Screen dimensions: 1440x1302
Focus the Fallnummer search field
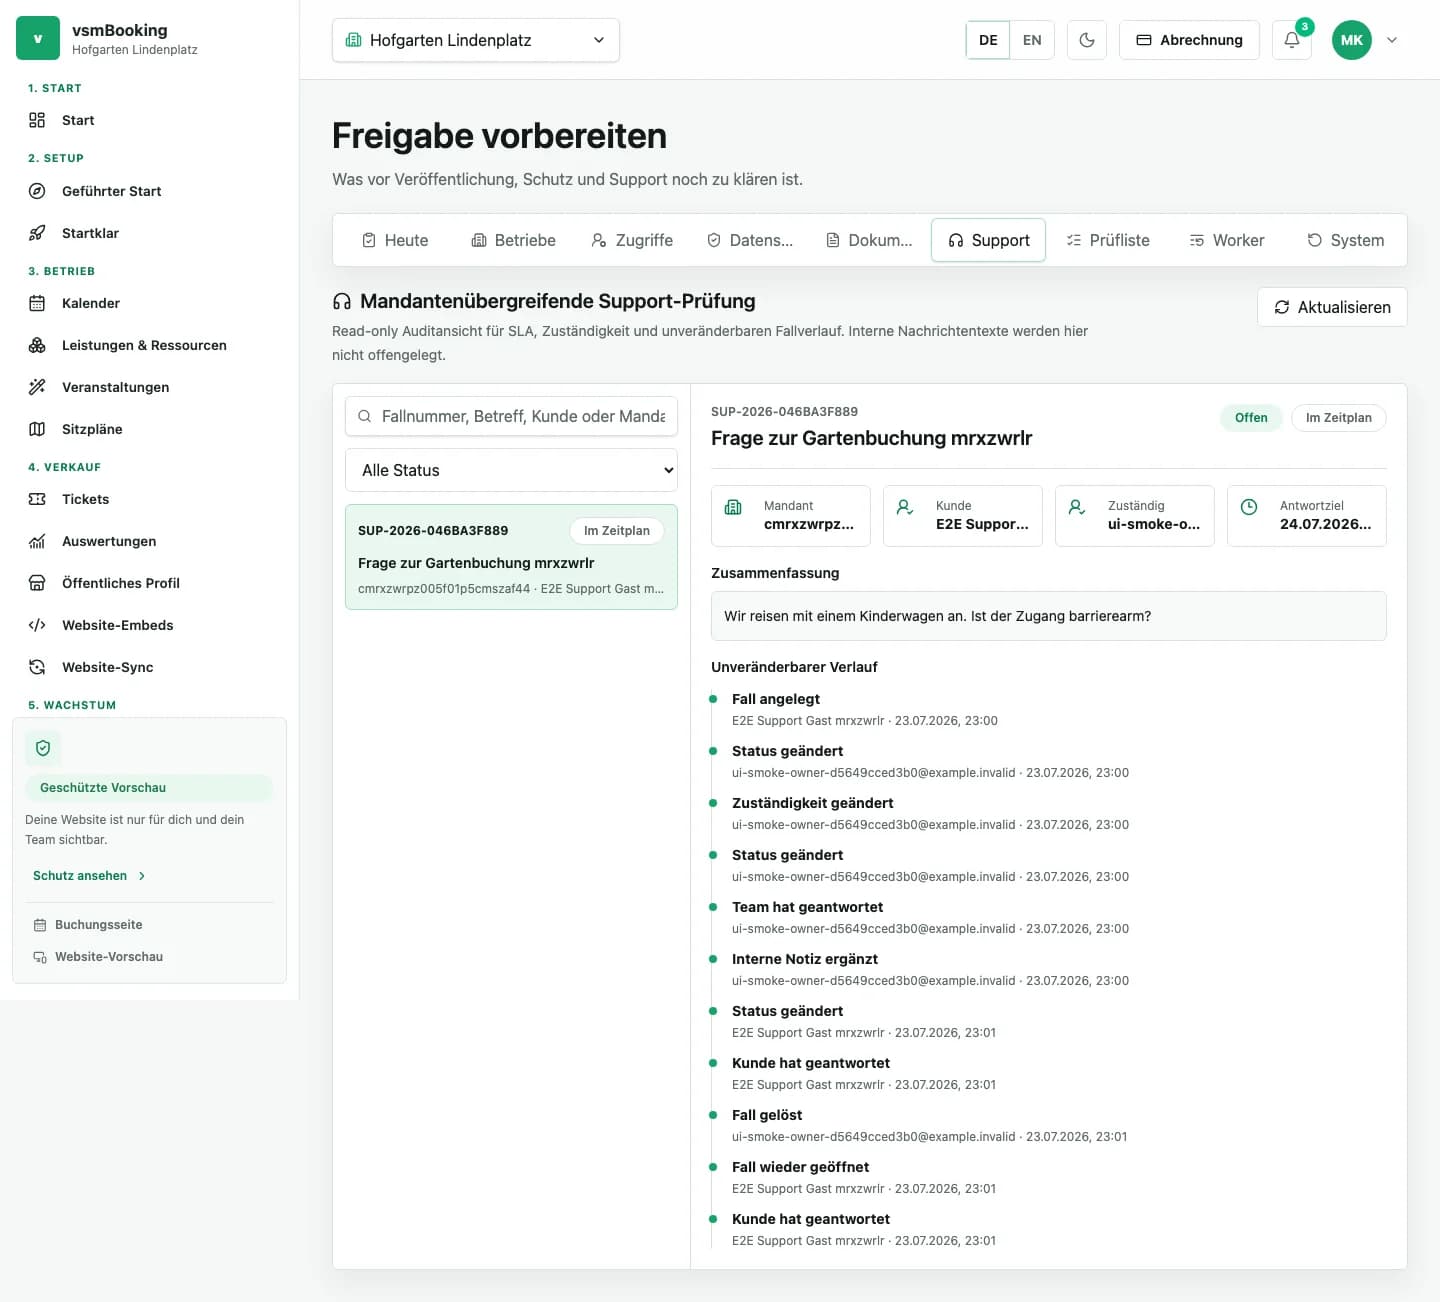click(511, 416)
